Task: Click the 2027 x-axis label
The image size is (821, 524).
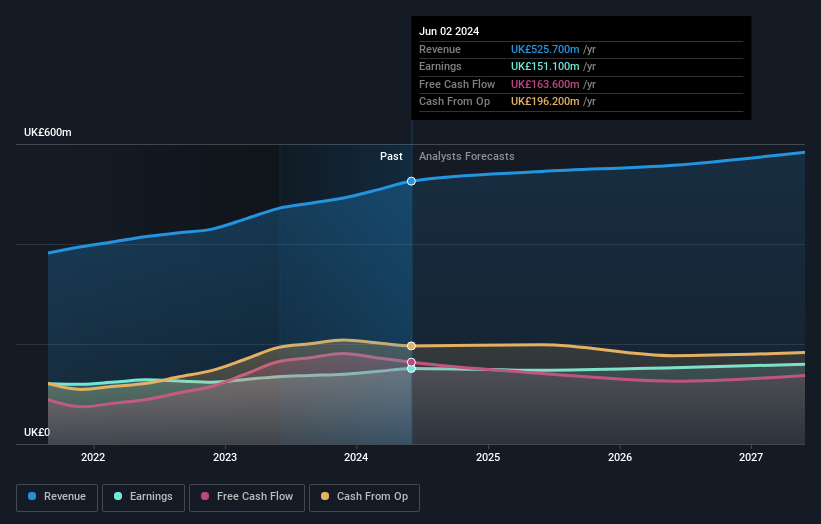Action: tap(751, 458)
